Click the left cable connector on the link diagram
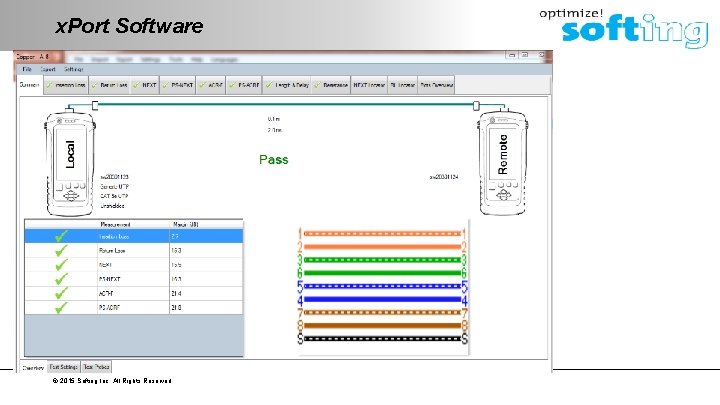The image size is (720, 405). (x=95, y=106)
